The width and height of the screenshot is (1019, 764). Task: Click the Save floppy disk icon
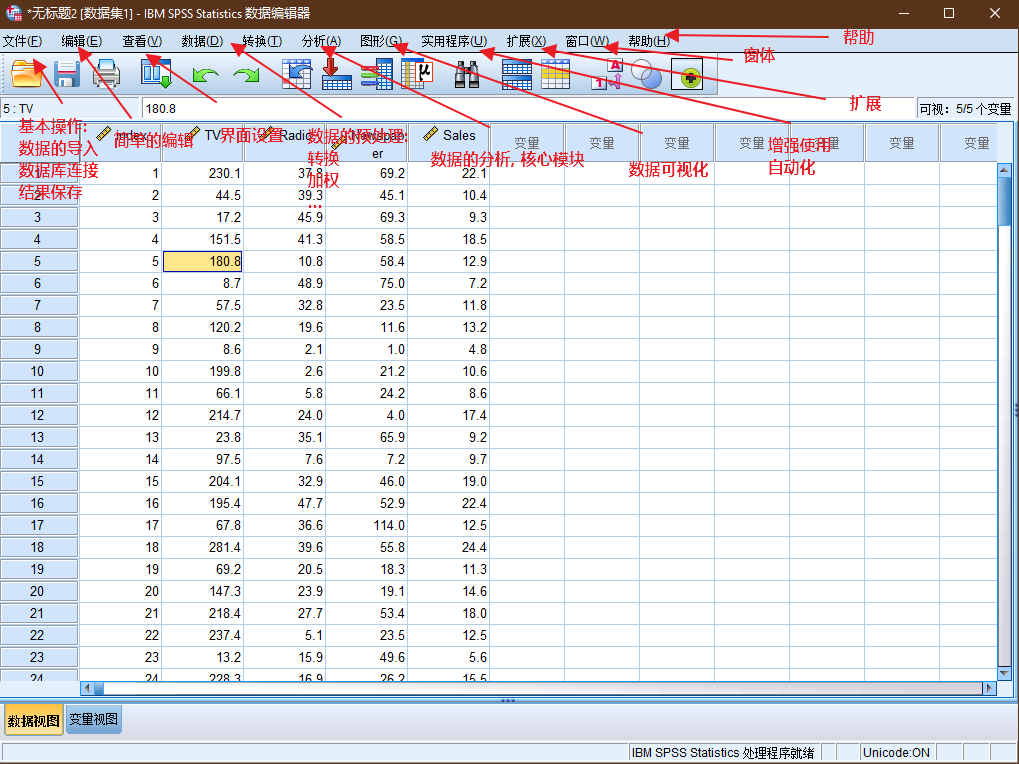(x=67, y=73)
